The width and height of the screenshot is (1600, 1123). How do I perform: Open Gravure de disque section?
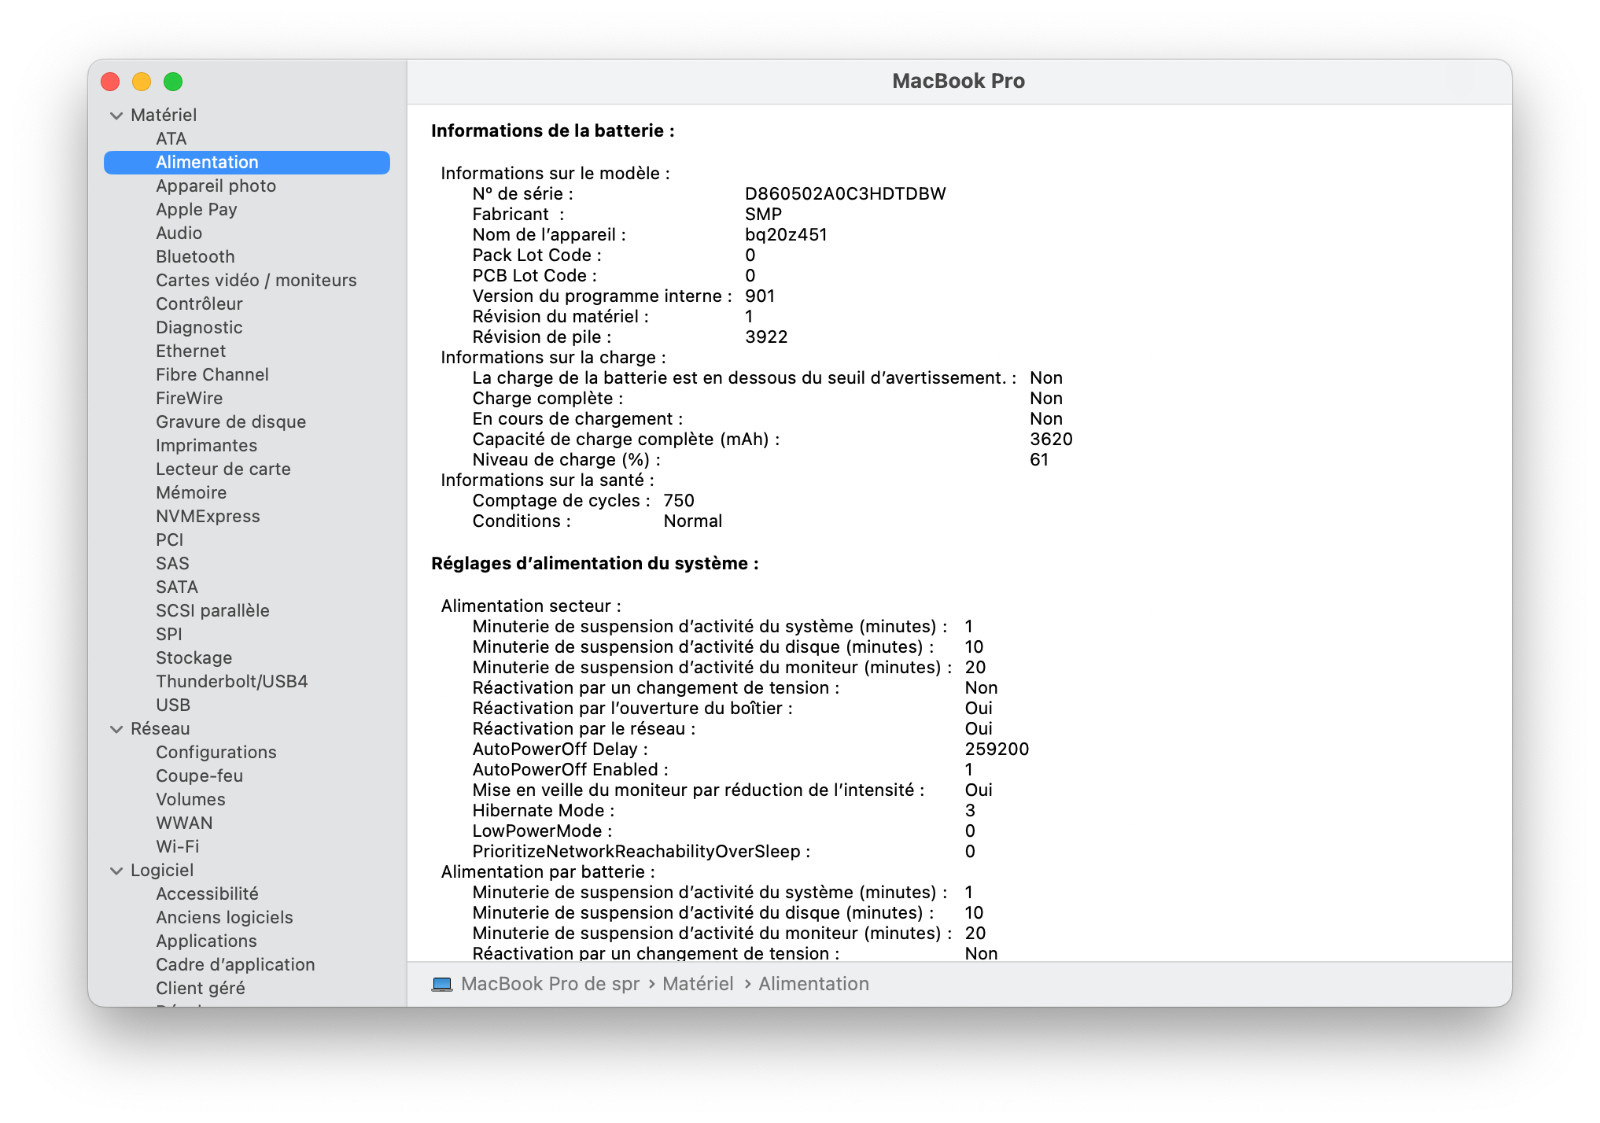coord(231,422)
